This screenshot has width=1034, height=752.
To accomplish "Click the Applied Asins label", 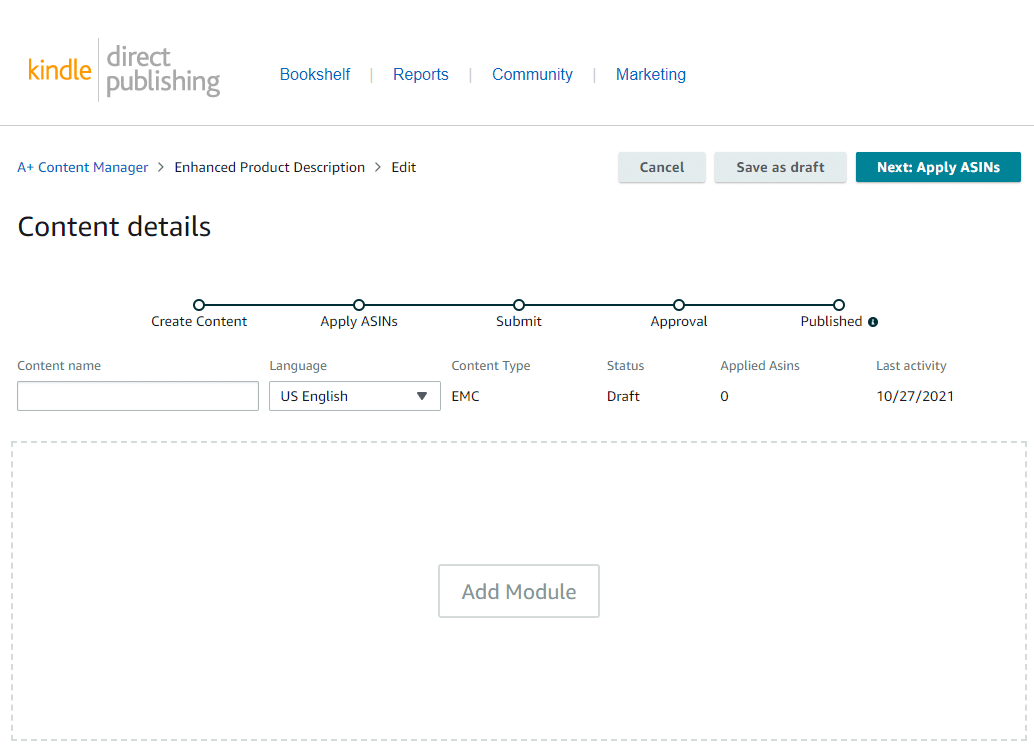I will point(760,366).
